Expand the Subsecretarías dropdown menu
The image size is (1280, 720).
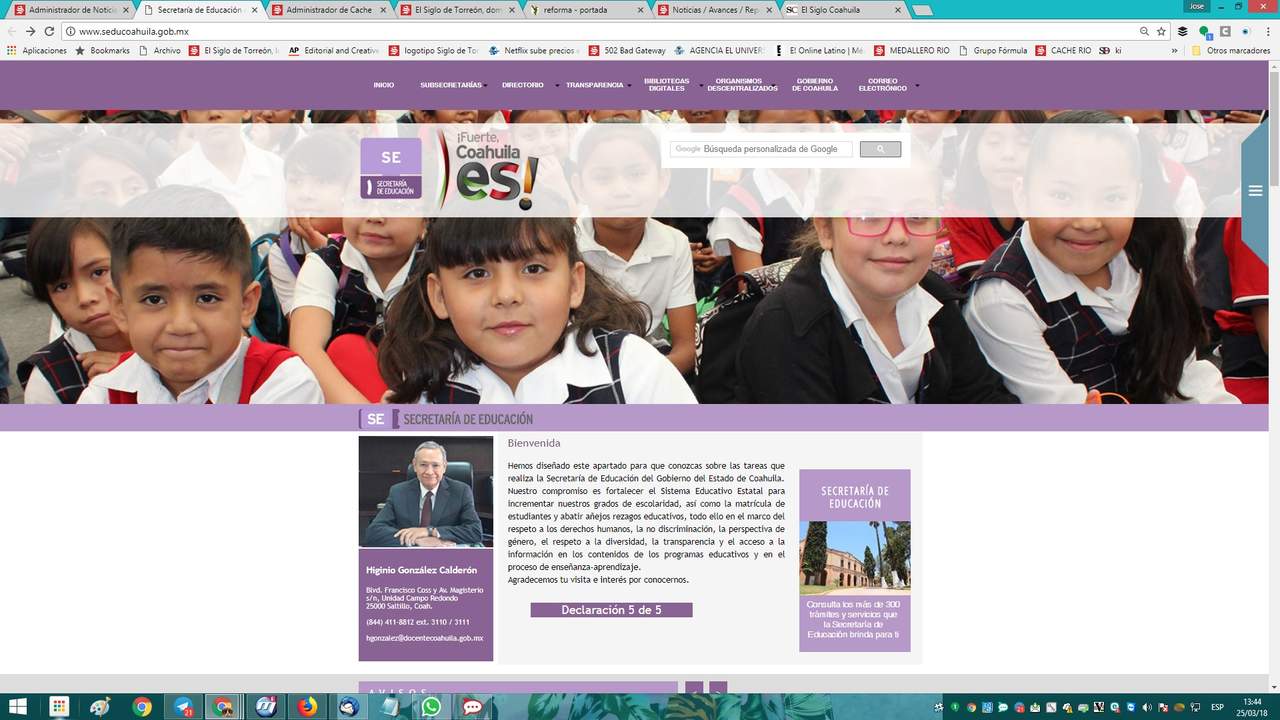pos(451,85)
